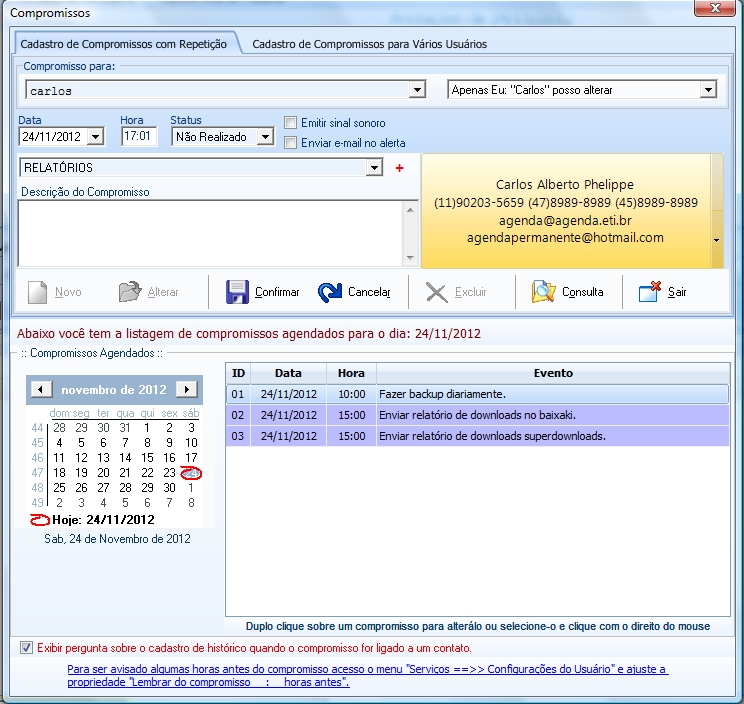Screen dimensions: 744x704
Task: Open the Data date picker dropdown
Action: coord(95,137)
